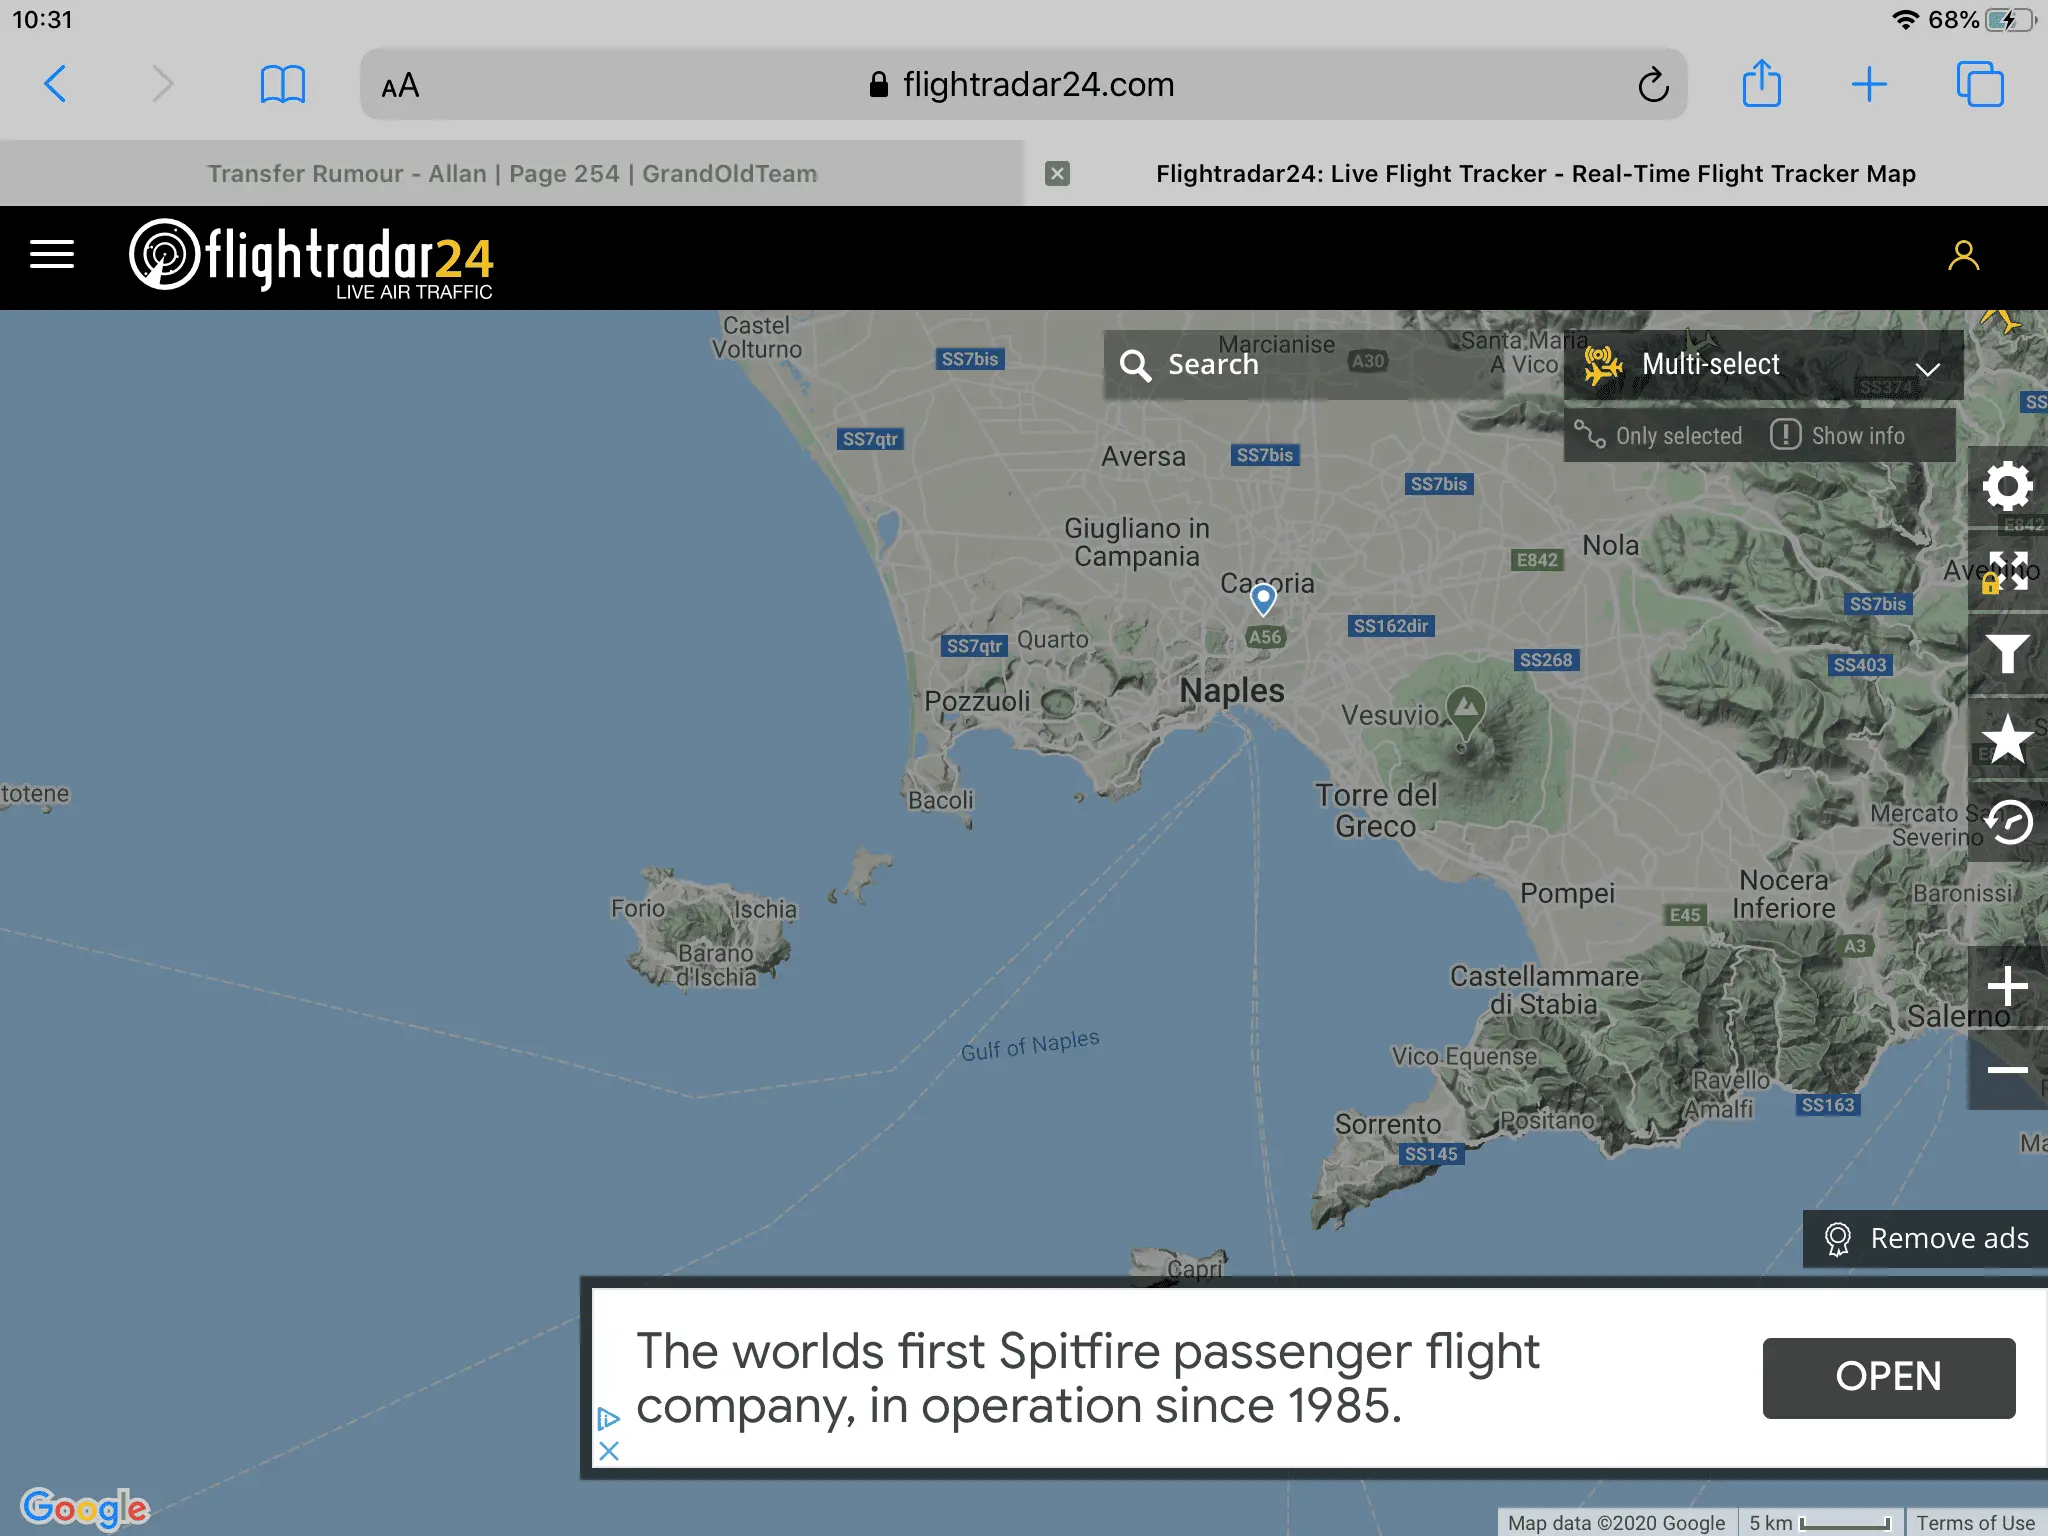Open the filter funnel icon
This screenshot has width=2048, height=1536.
point(2007,655)
